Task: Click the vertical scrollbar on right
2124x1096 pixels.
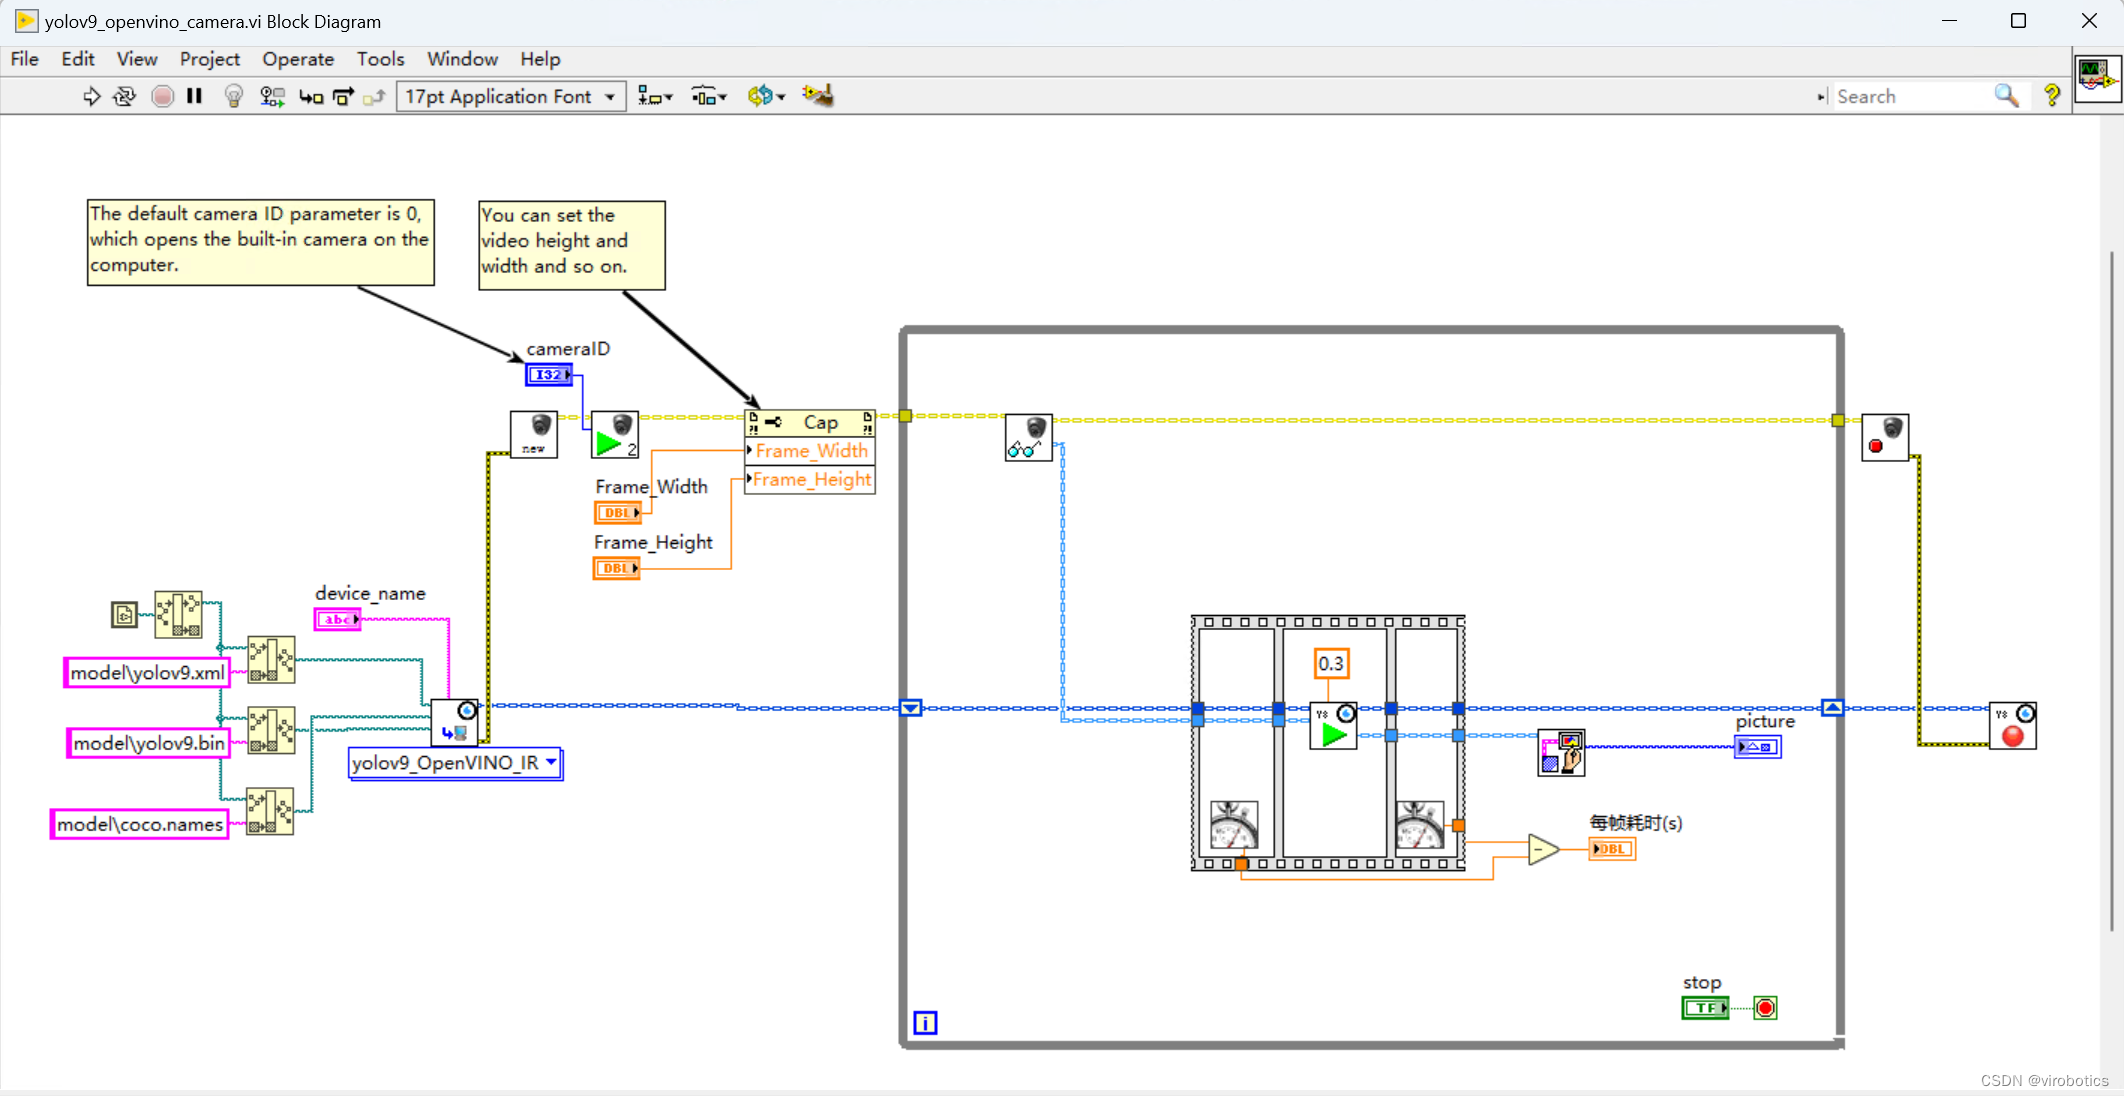Action: pos(2112,590)
